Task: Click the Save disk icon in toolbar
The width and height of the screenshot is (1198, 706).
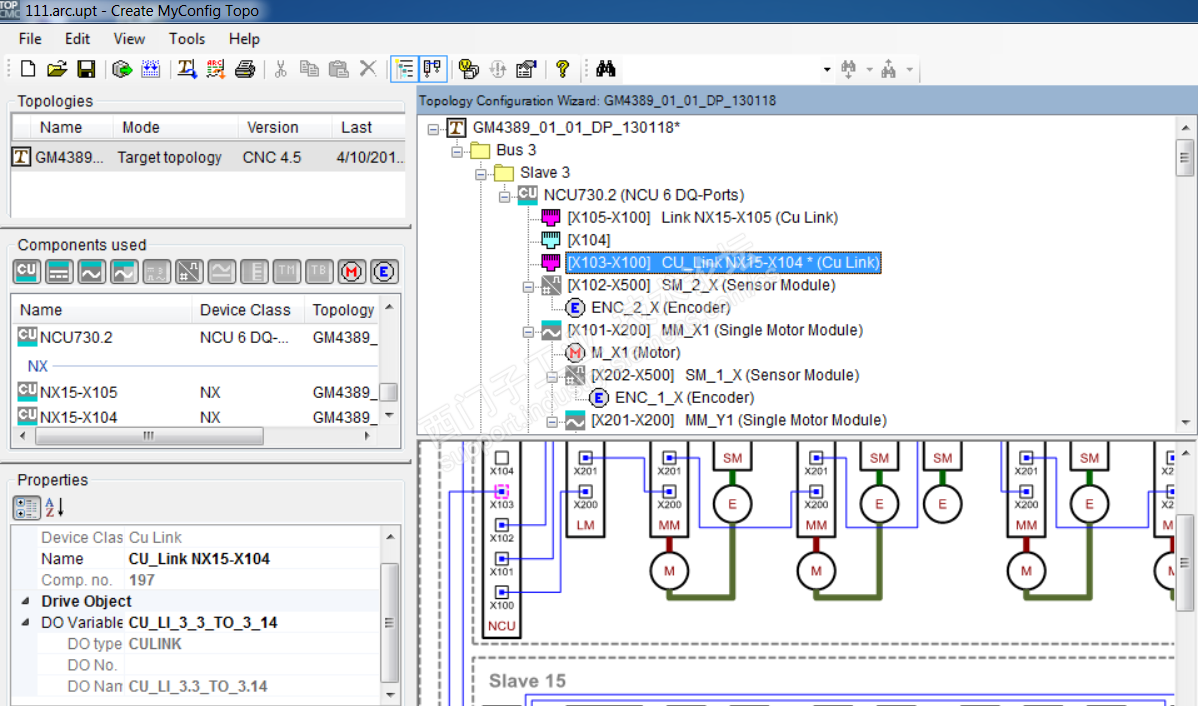Action: (x=86, y=69)
